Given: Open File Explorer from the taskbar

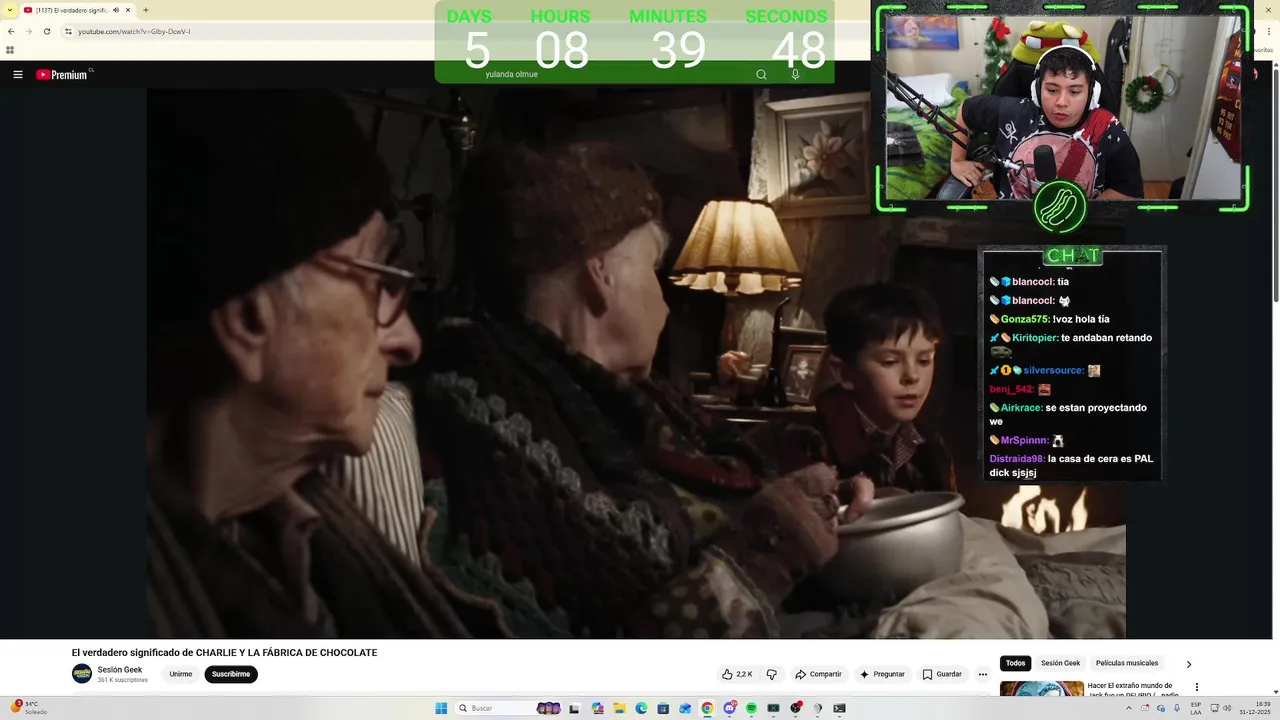Looking at the screenshot, I should (619, 708).
